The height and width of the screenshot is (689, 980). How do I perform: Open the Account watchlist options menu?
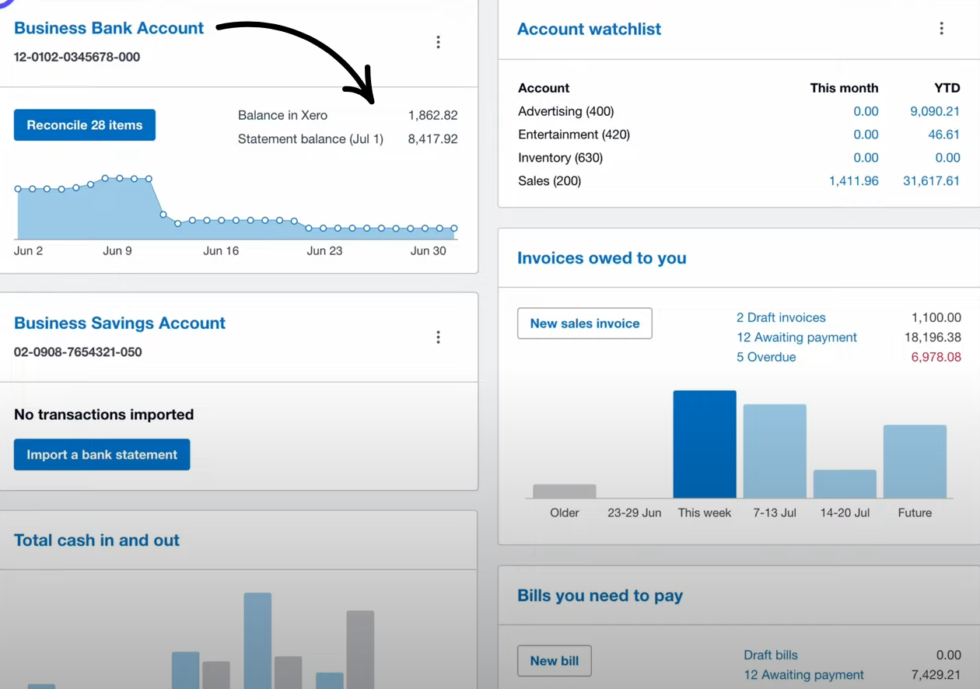coord(941,28)
